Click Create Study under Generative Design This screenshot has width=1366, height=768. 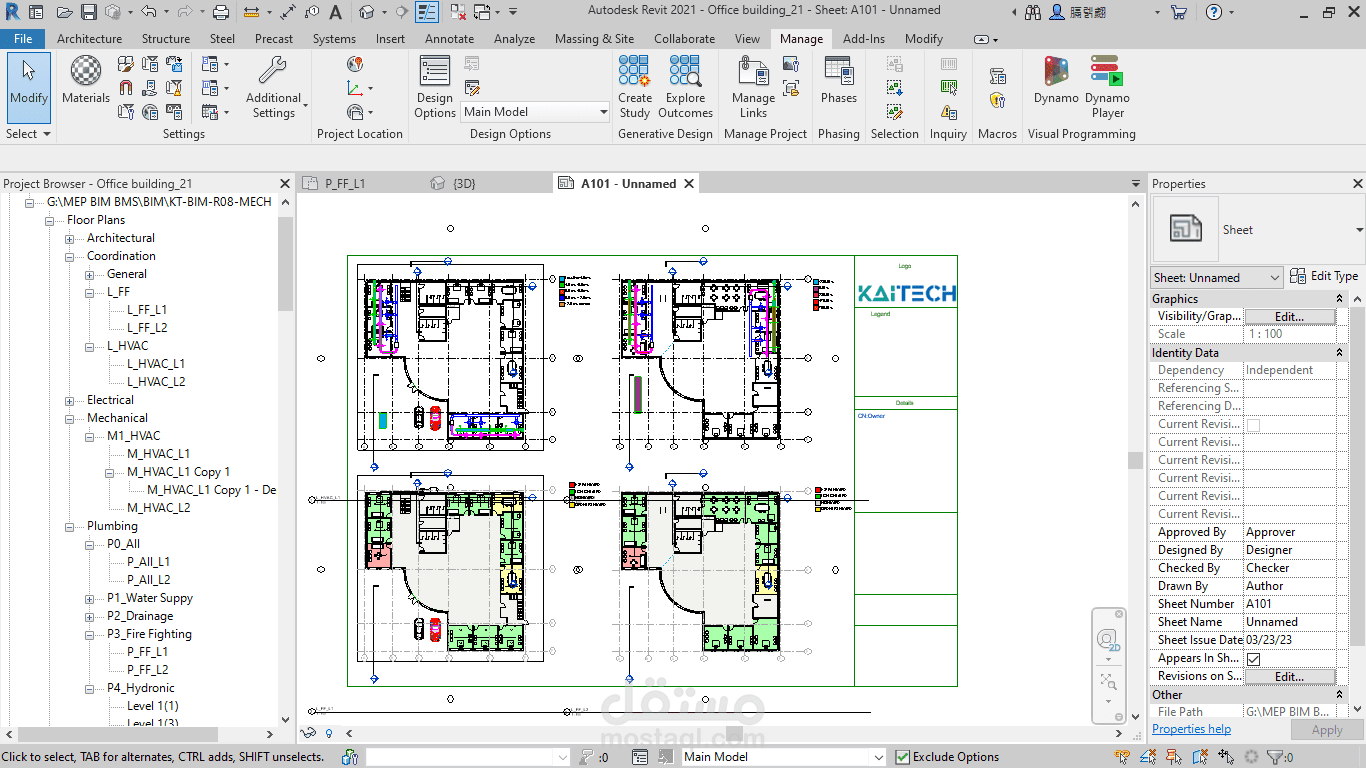[x=634, y=85]
